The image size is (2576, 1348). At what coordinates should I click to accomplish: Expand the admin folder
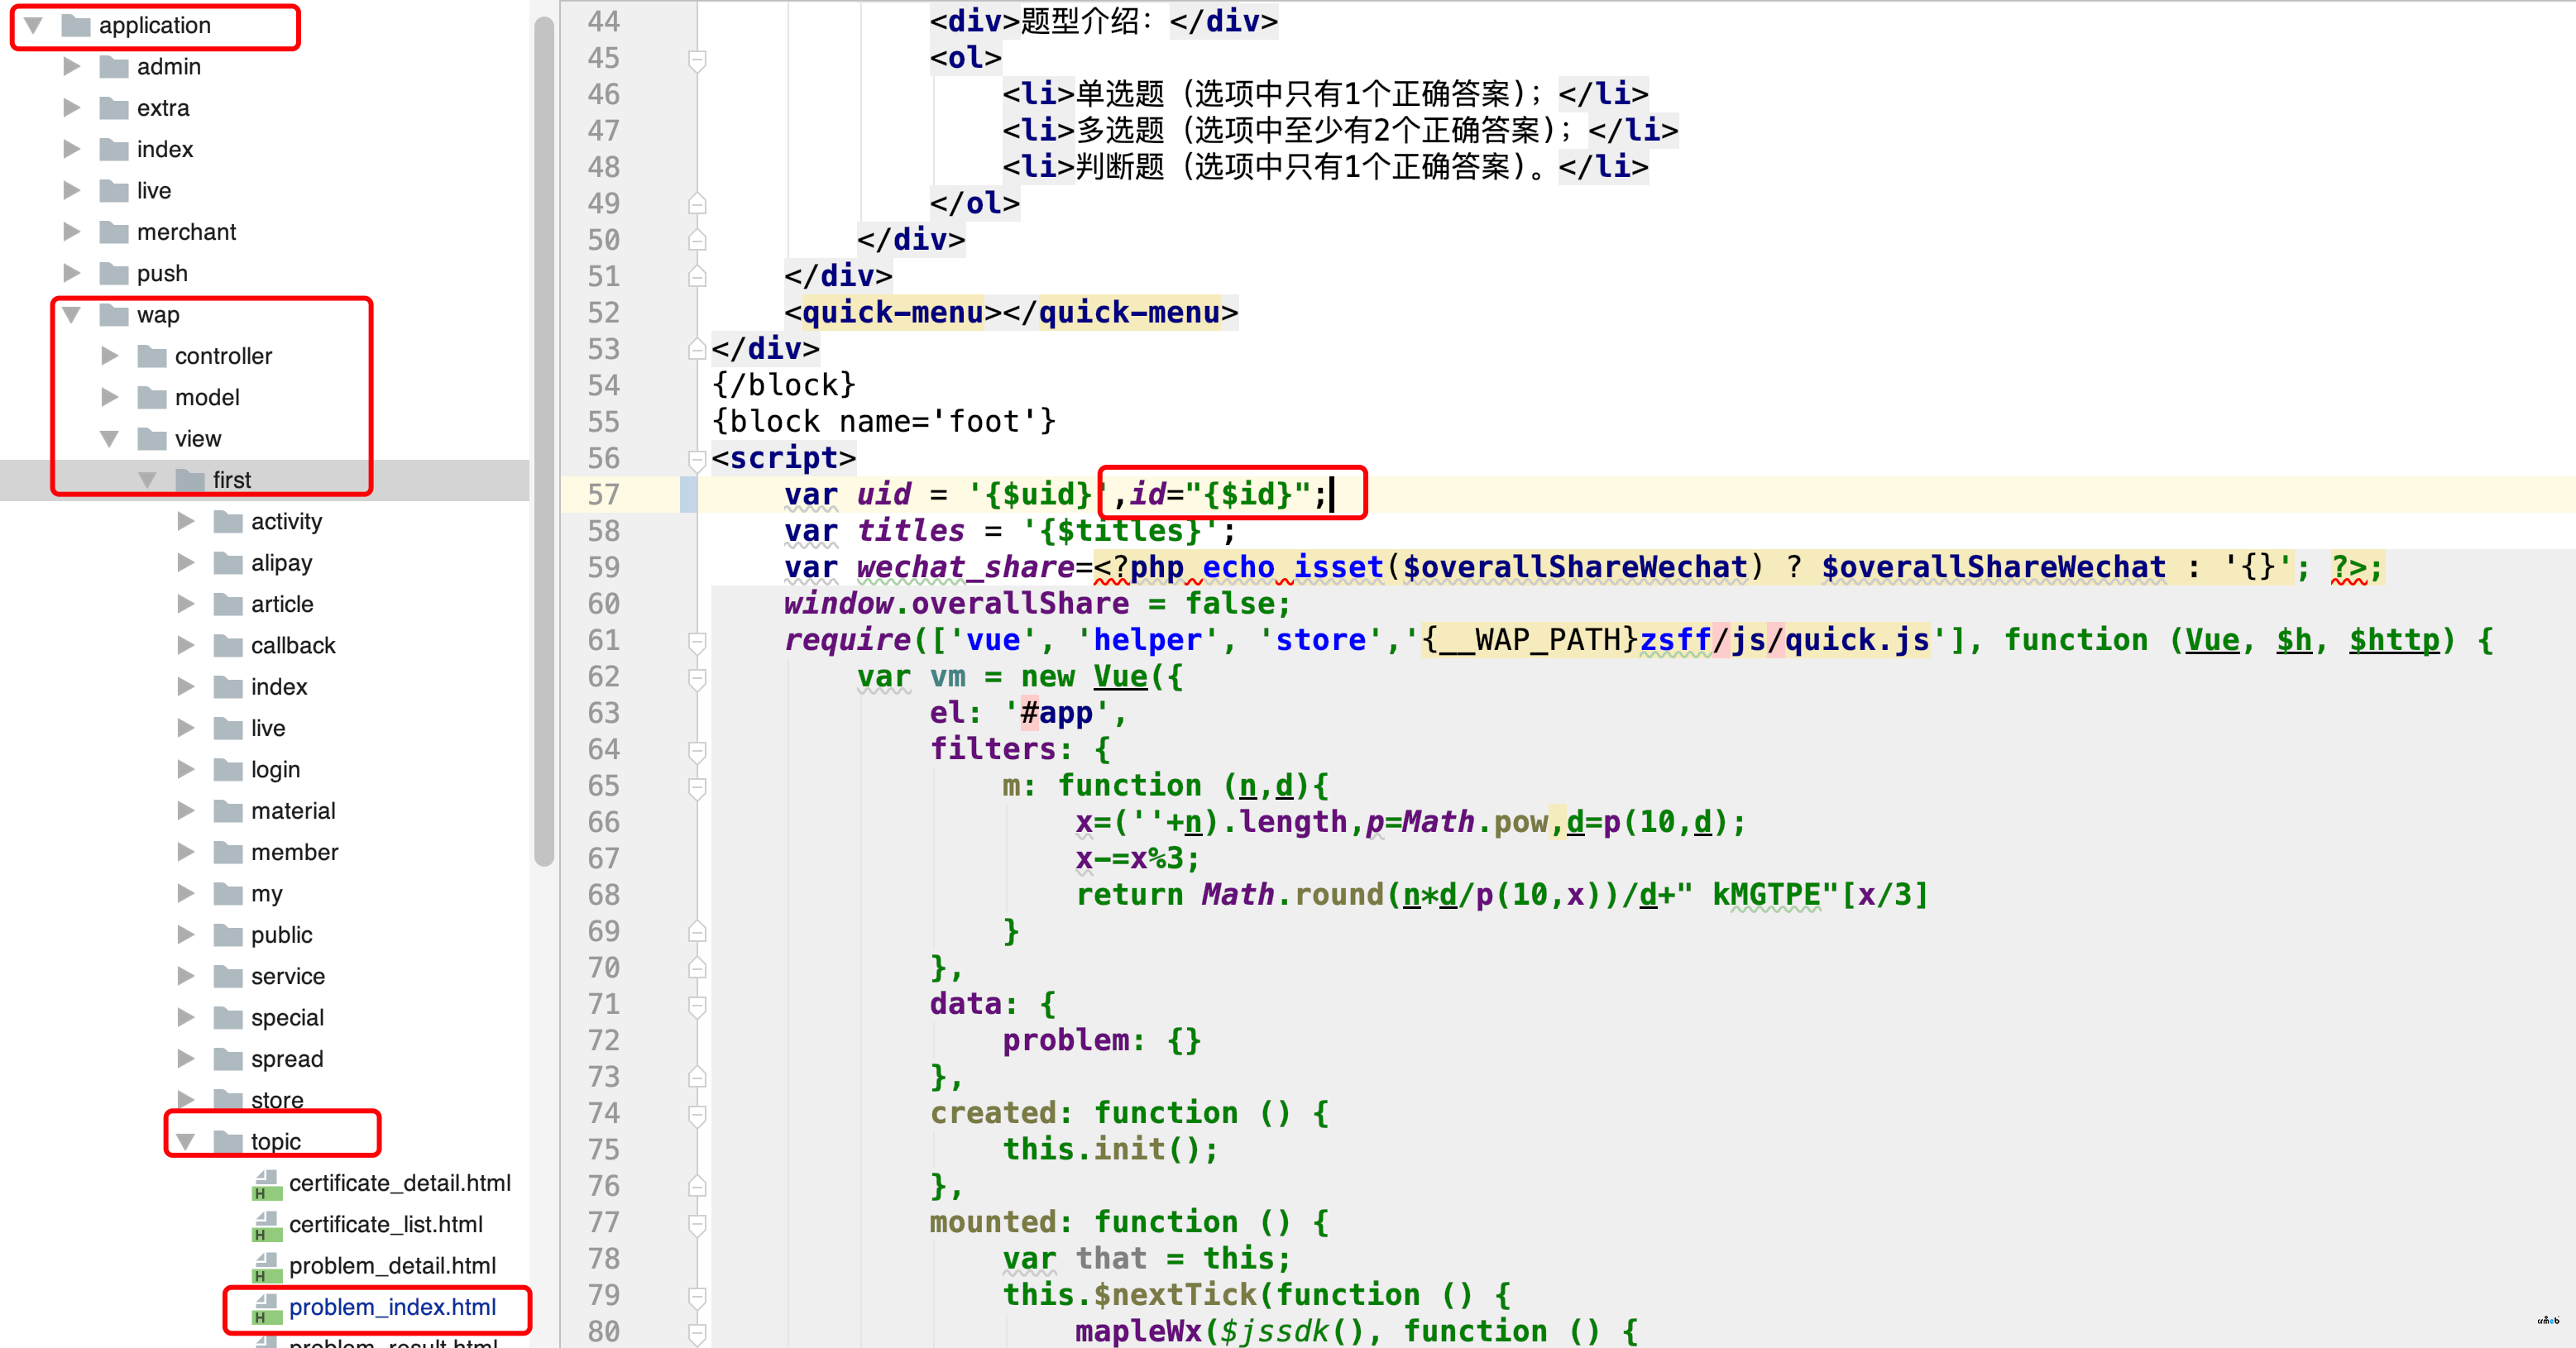coord(69,66)
